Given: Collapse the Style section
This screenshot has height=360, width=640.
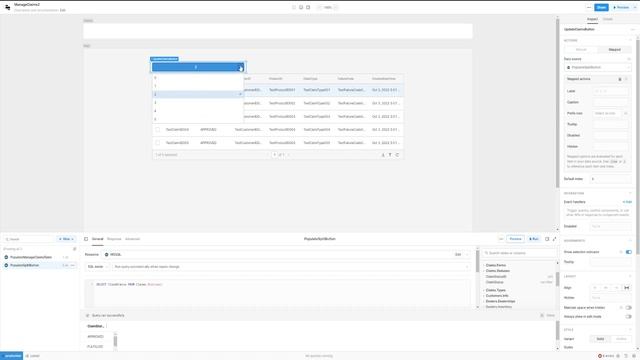Looking at the screenshot, I should [x=630, y=329].
